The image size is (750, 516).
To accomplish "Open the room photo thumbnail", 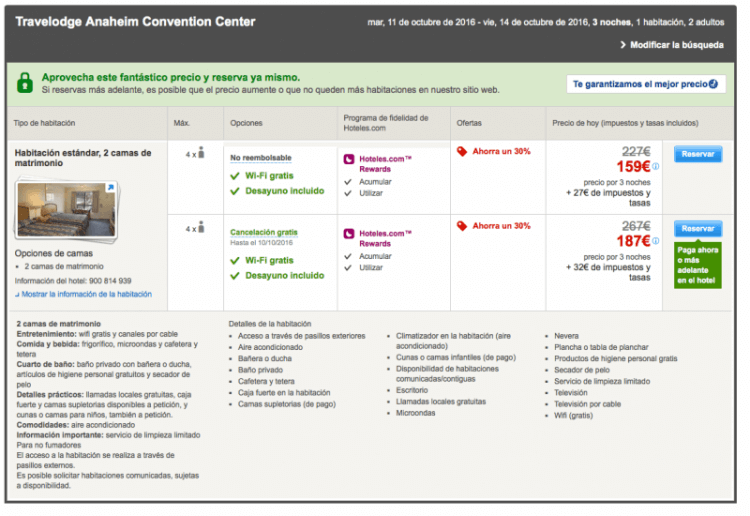I will coord(66,208).
